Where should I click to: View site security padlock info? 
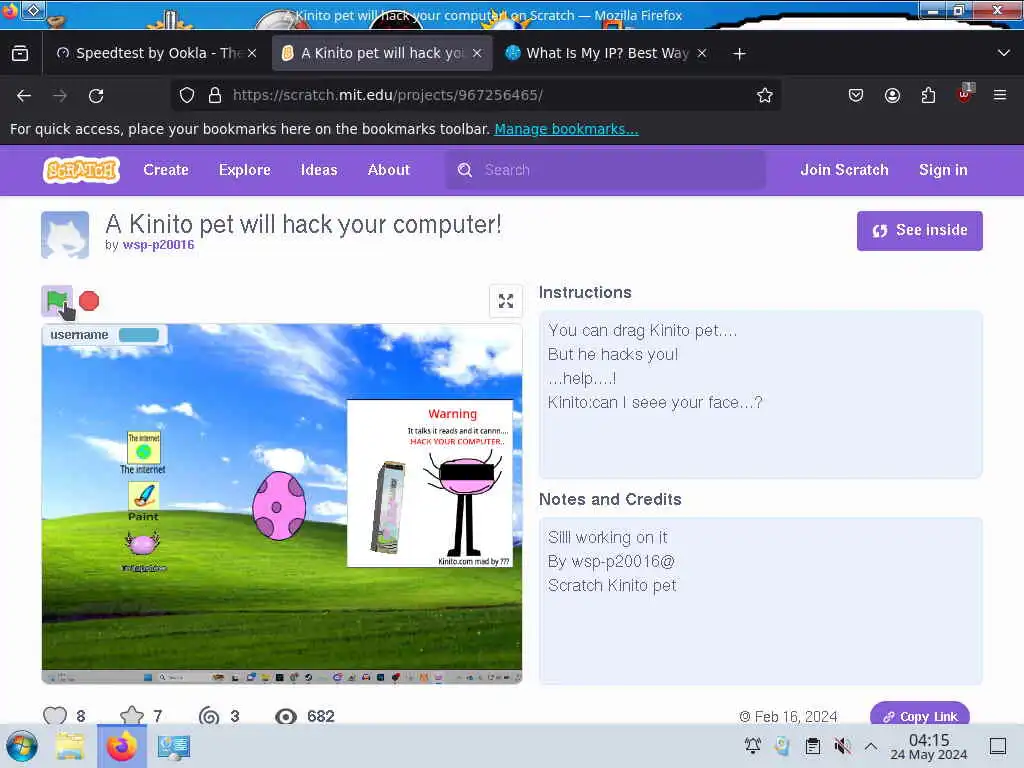pos(215,95)
